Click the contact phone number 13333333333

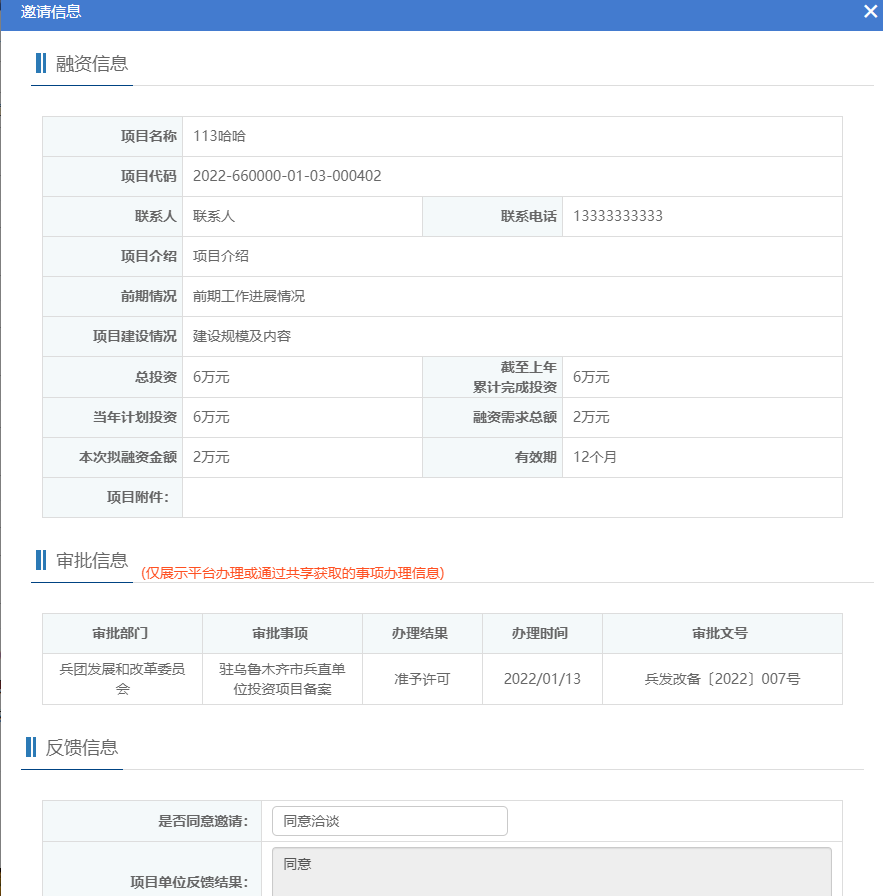click(x=618, y=216)
